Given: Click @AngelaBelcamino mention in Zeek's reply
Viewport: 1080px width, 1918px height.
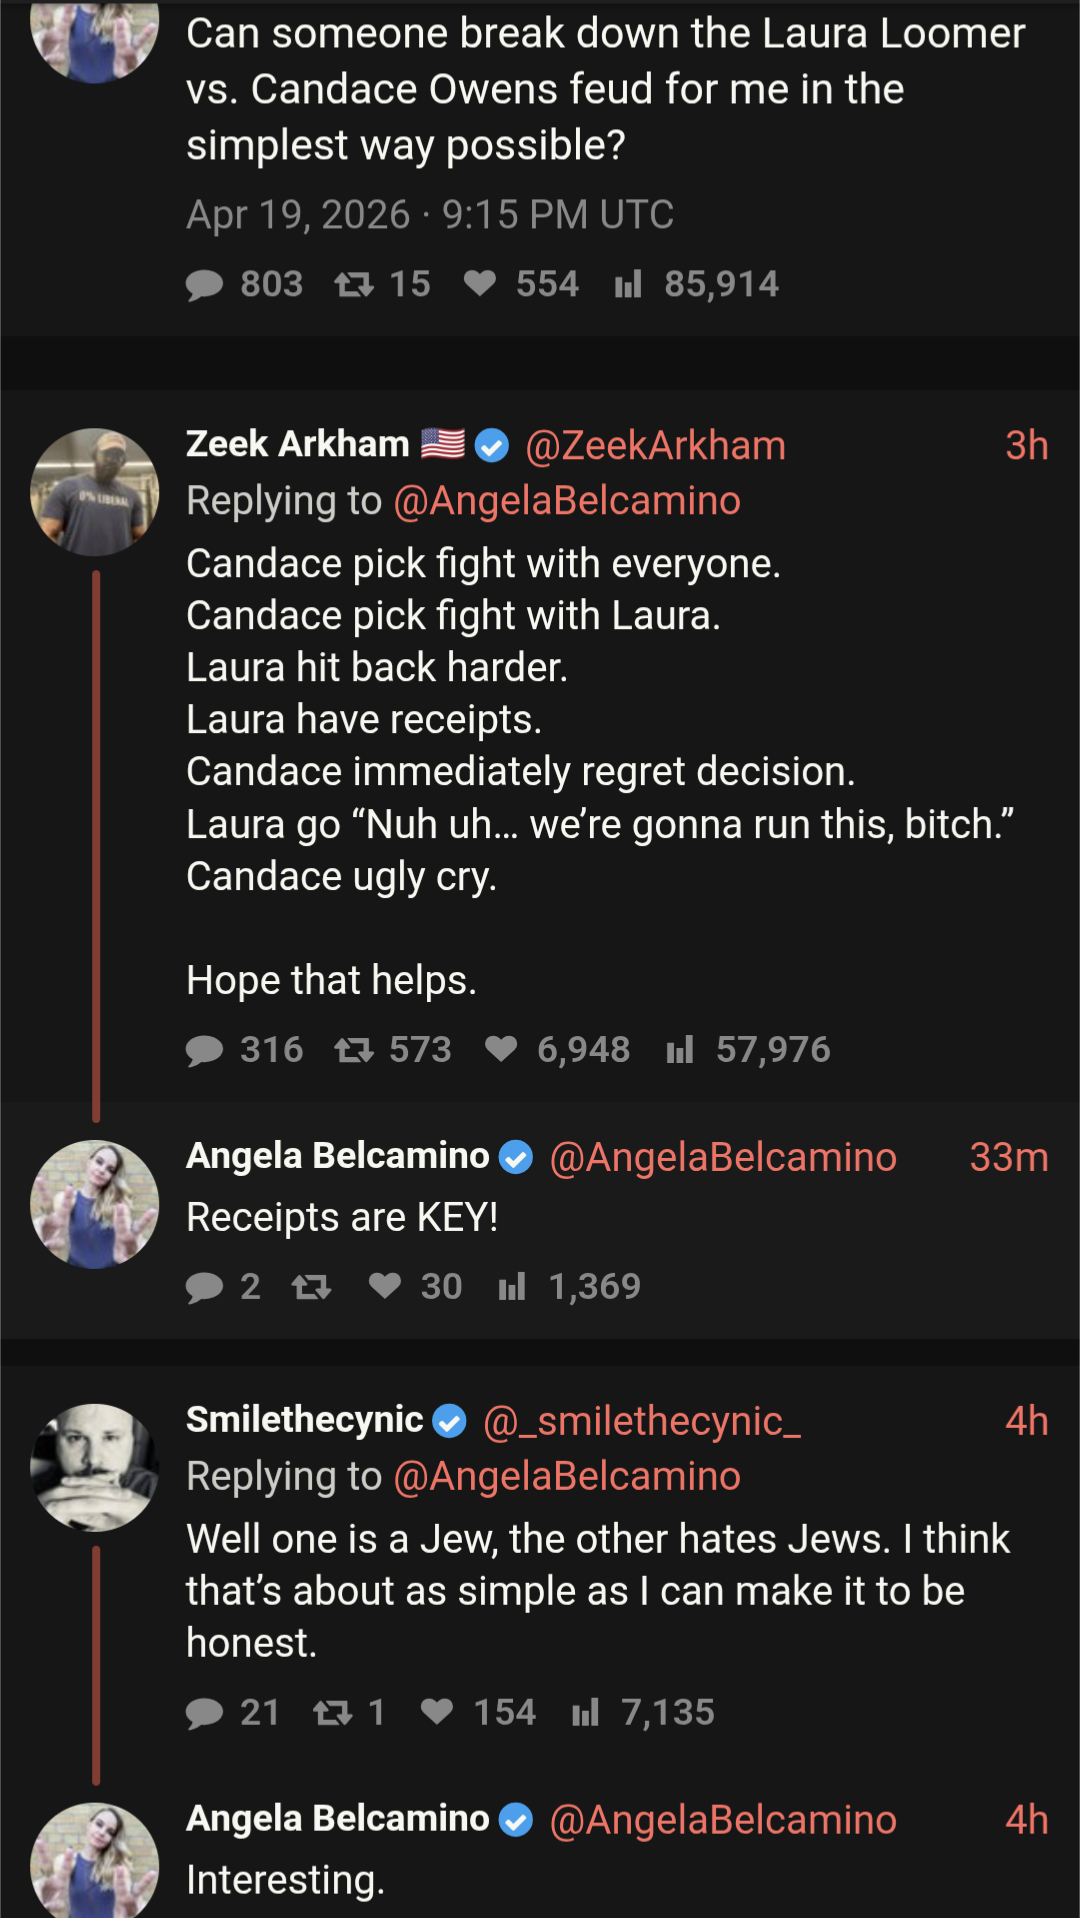Looking at the screenshot, I should (567, 501).
